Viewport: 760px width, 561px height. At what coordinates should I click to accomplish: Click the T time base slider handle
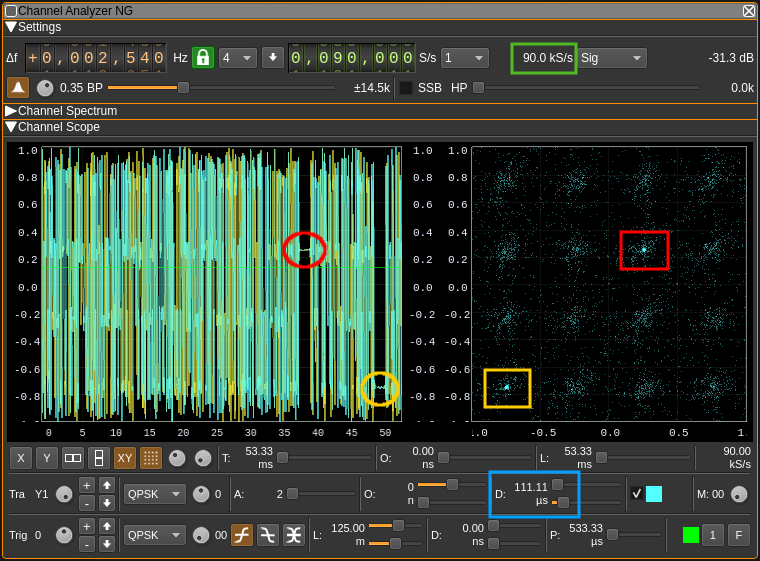click(x=282, y=458)
